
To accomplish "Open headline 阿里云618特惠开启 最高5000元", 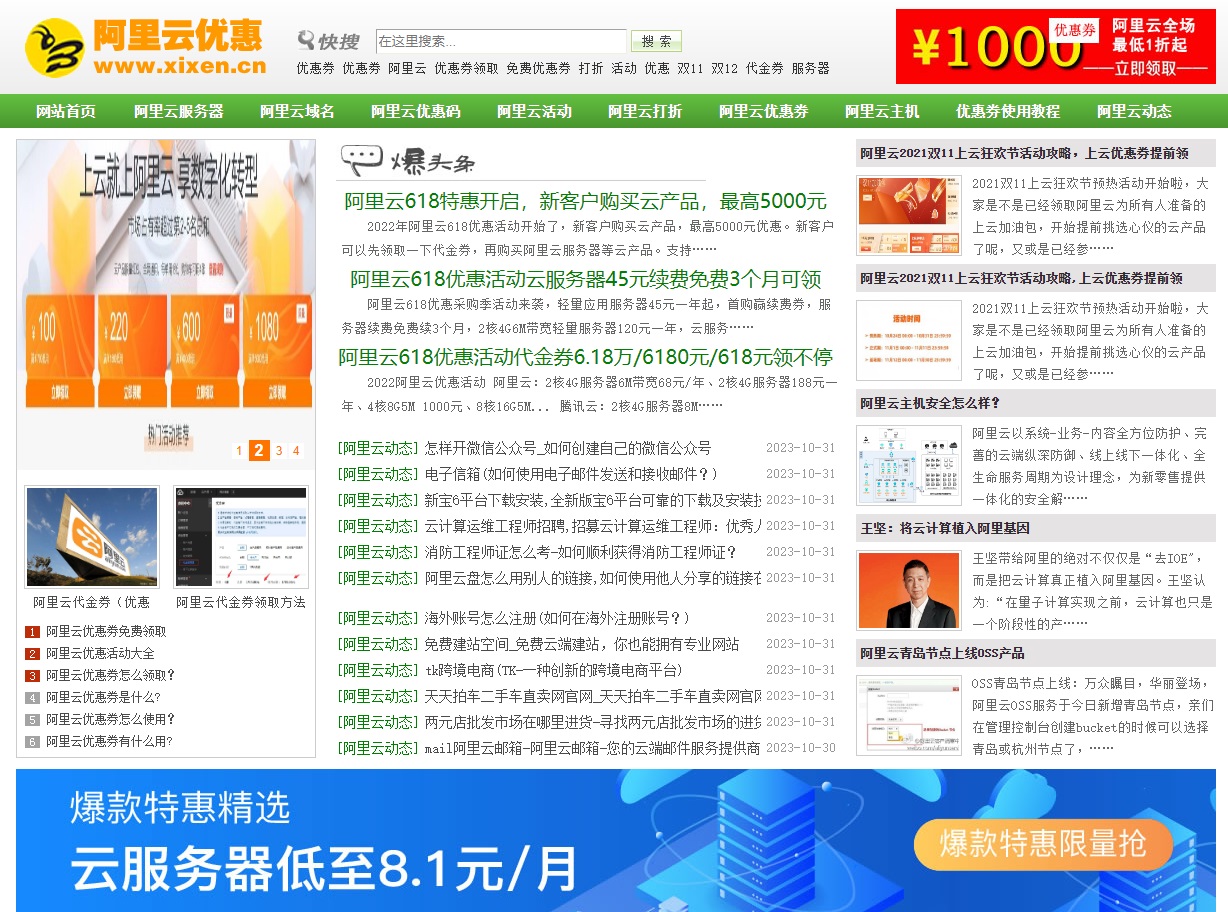I will (x=586, y=201).
